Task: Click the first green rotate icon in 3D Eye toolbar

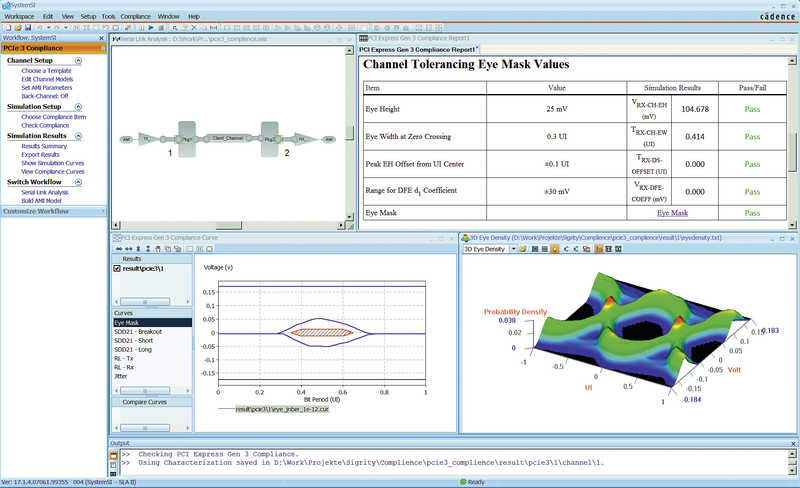Action: (566, 249)
